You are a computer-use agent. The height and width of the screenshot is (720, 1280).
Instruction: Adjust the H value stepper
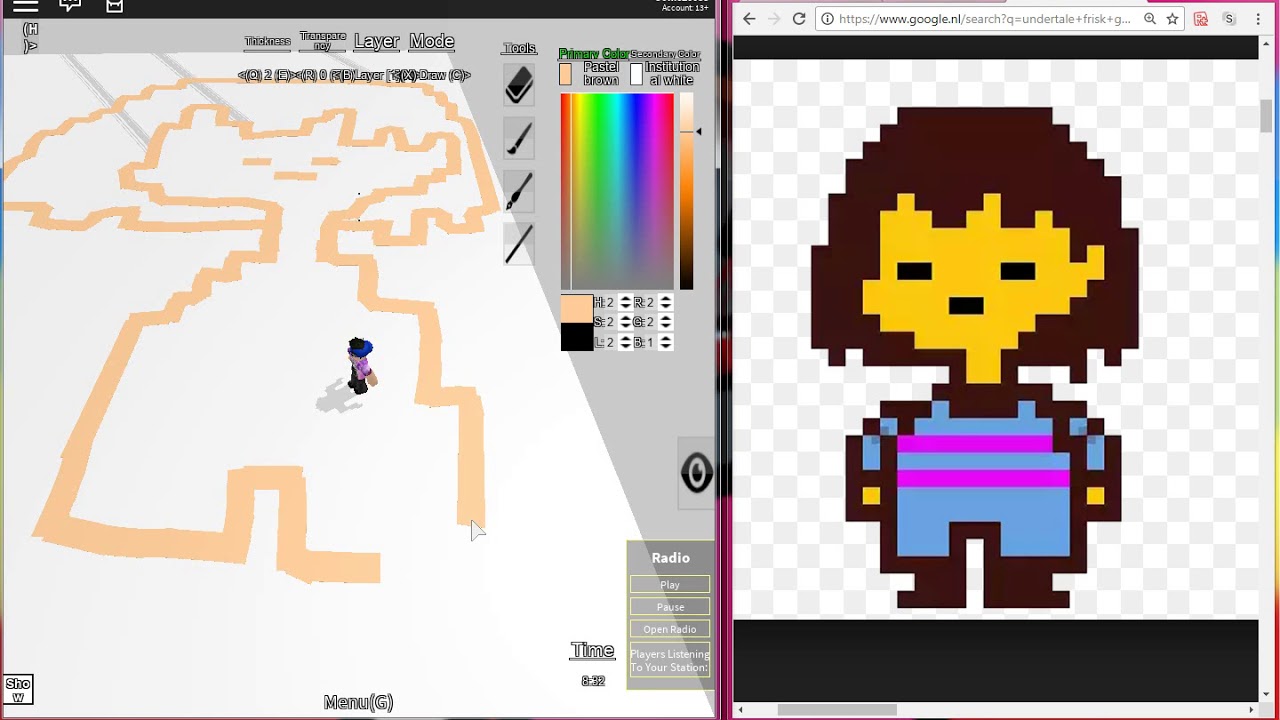(x=625, y=302)
